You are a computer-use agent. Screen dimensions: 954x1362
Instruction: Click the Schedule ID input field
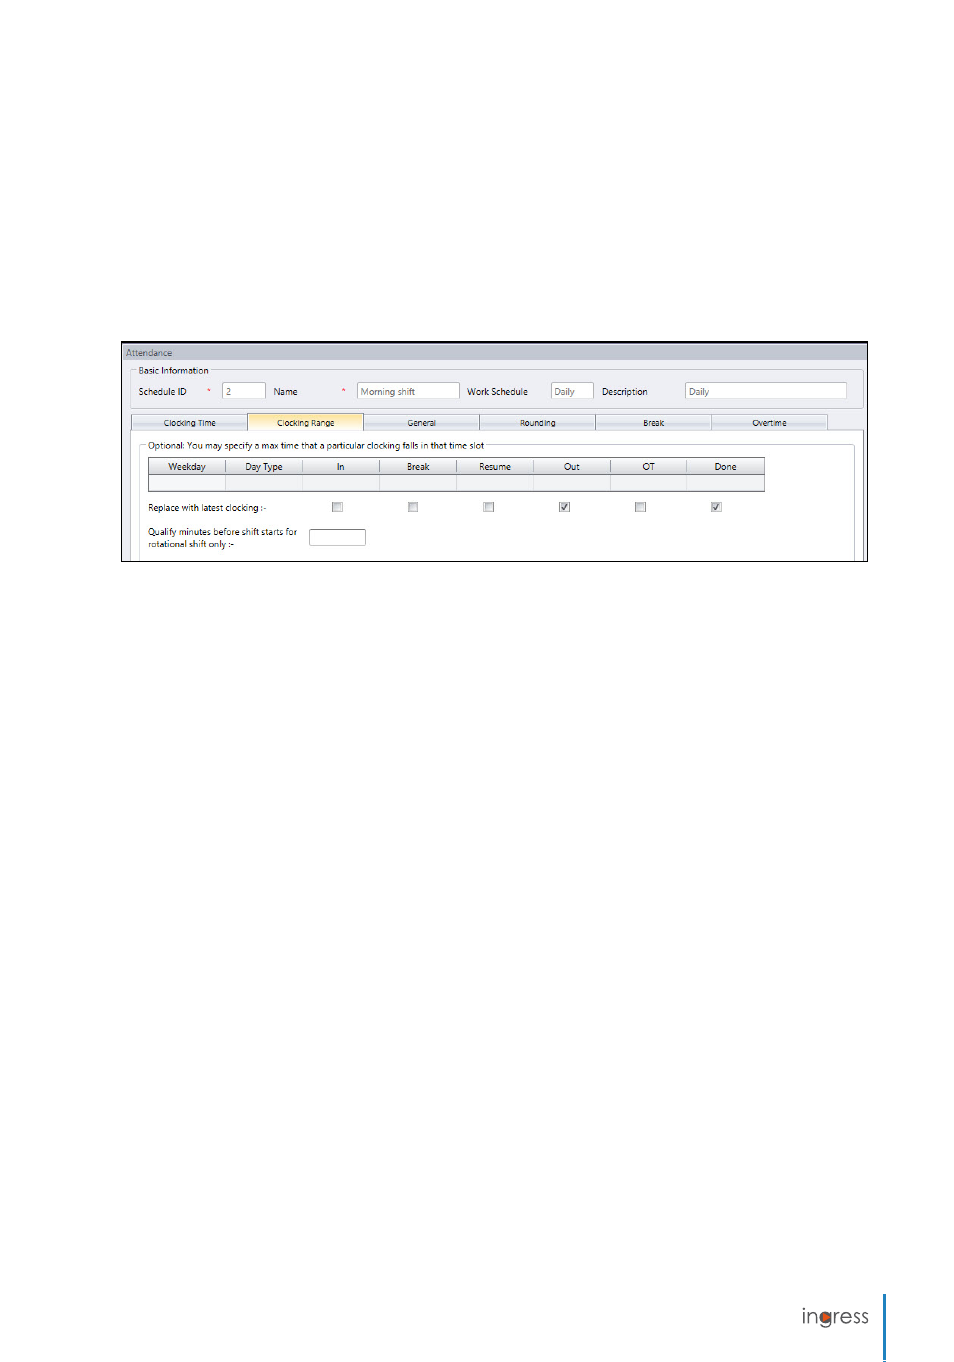(x=244, y=391)
